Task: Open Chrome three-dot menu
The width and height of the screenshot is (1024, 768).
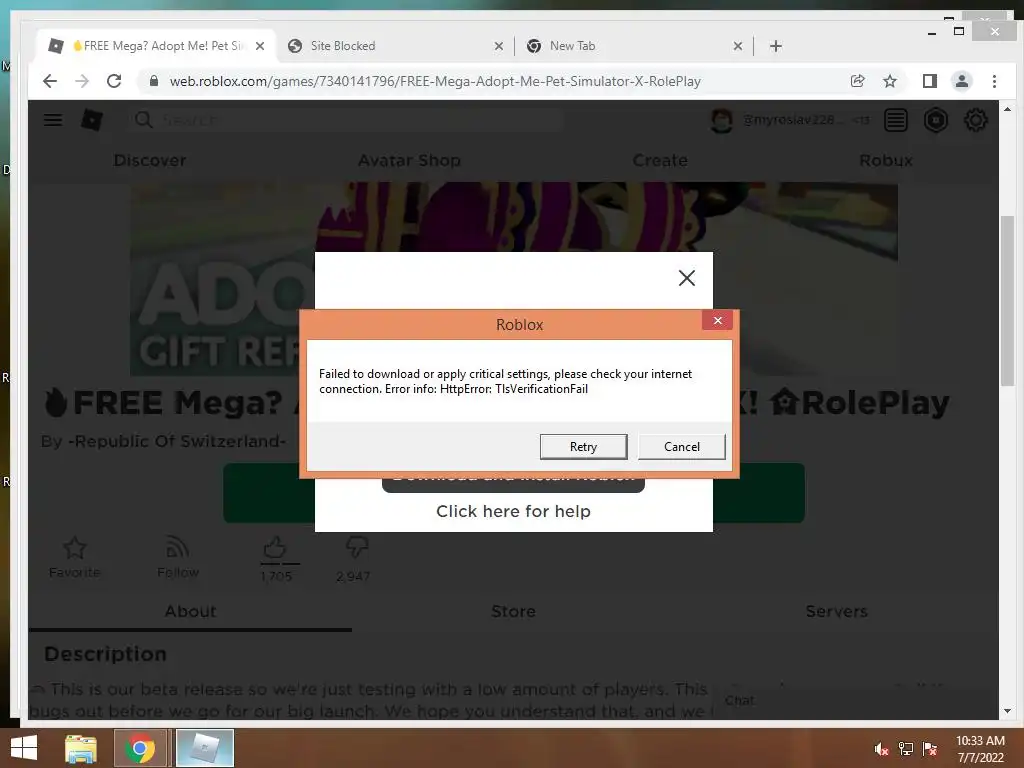Action: click(994, 81)
